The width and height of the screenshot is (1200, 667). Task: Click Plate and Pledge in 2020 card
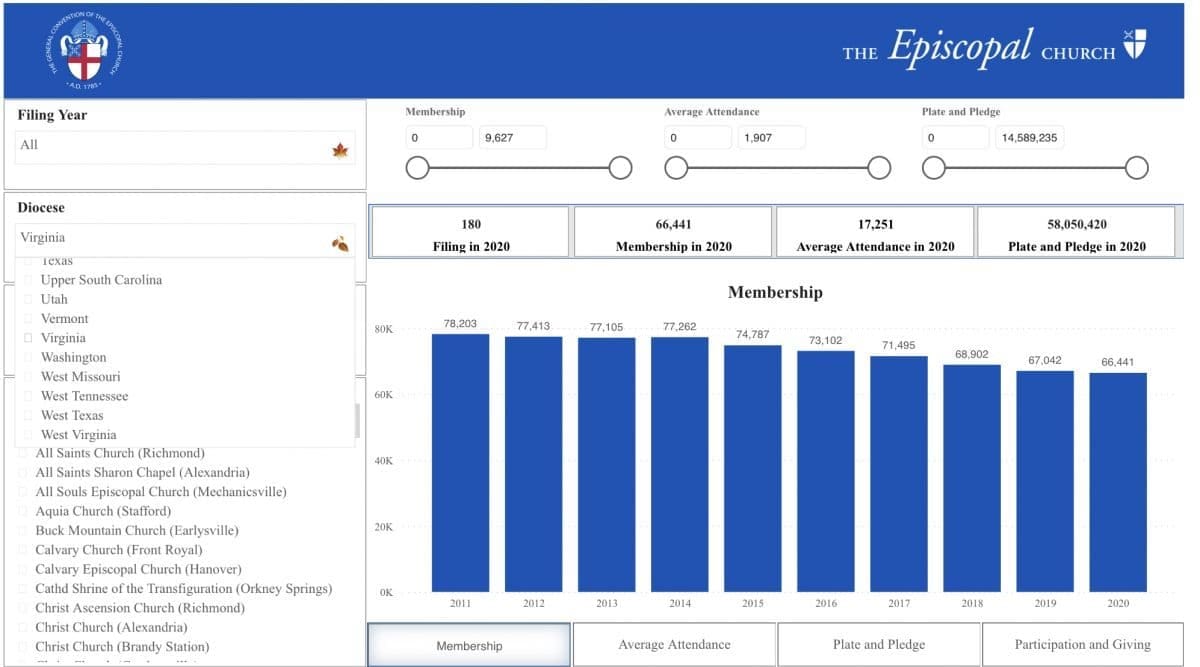pos(1076,232)
